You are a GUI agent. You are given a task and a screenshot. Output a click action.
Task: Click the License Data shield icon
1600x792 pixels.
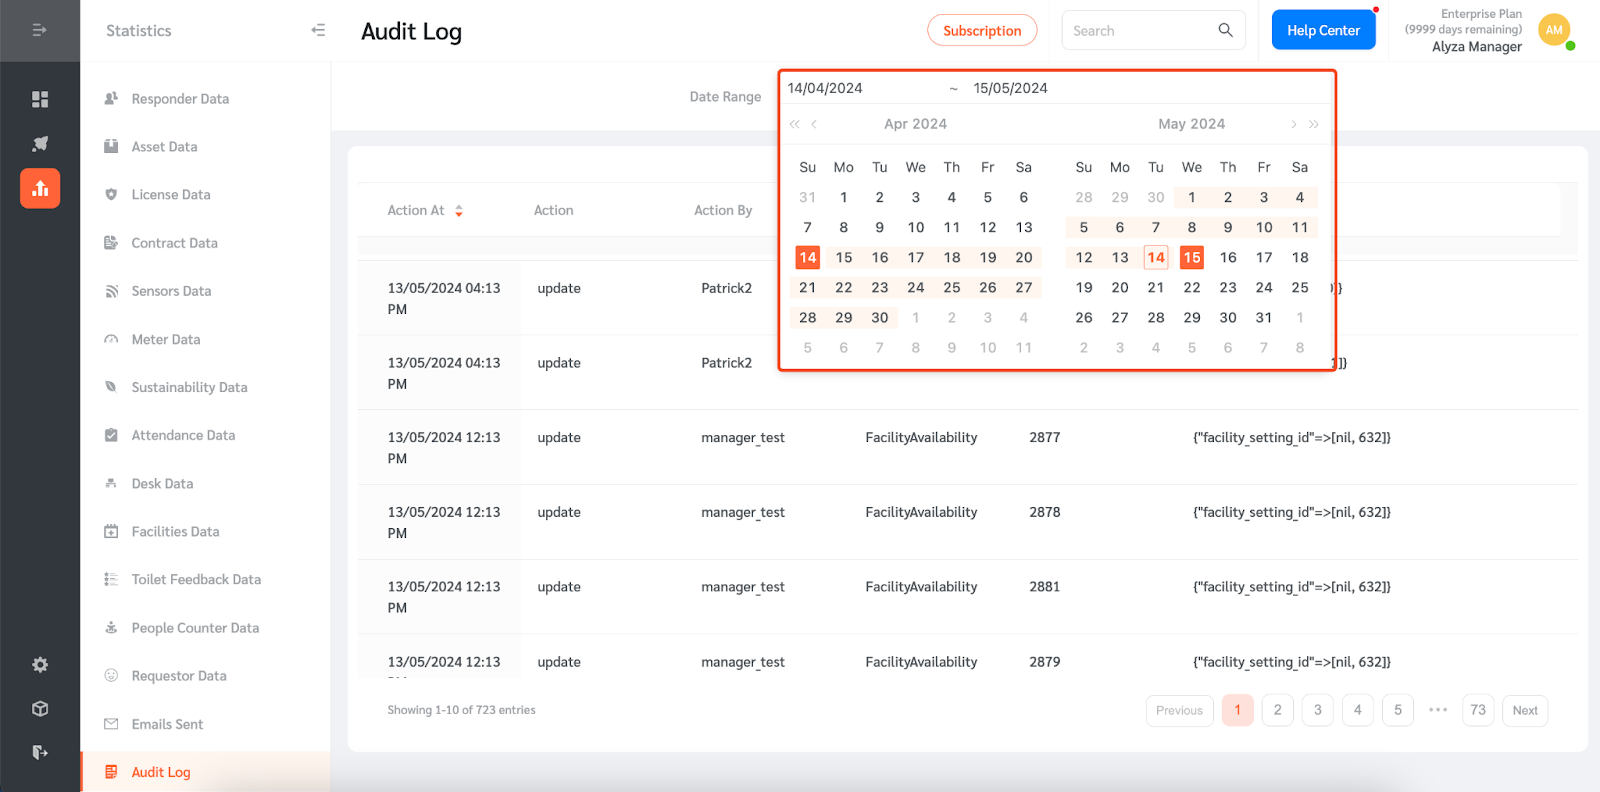pos(111,194)
